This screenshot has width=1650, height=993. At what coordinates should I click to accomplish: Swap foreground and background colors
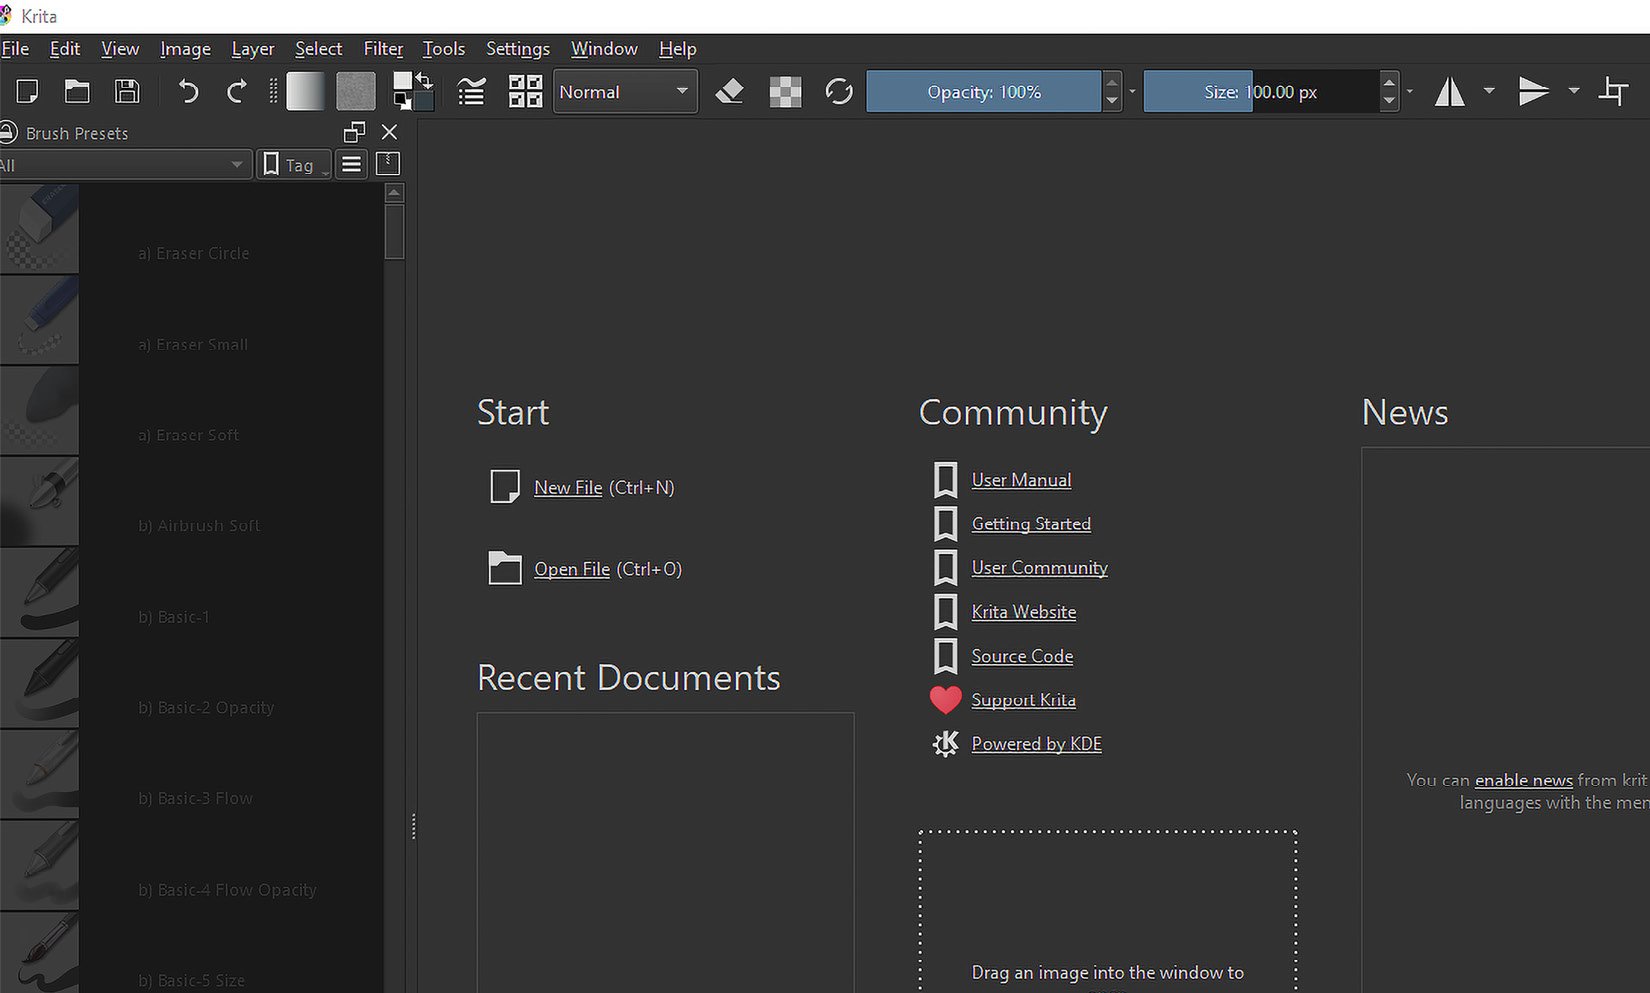pyautogui.click(x=424, y=79)
